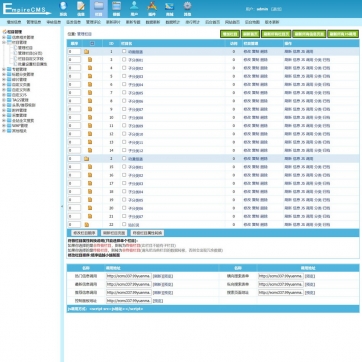Tick the checkbox in row ID 2
Screen dimensions: 362x362
click(x=124, y=158)
